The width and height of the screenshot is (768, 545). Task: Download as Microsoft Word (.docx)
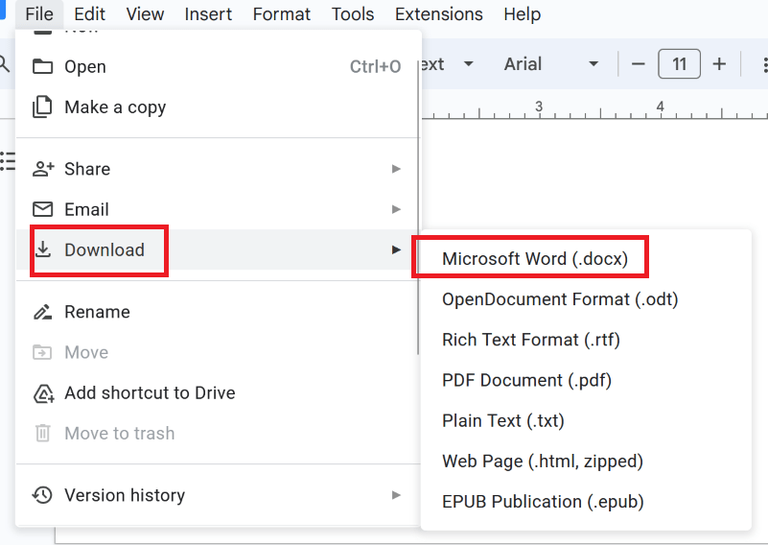click(x=535, y=258)
